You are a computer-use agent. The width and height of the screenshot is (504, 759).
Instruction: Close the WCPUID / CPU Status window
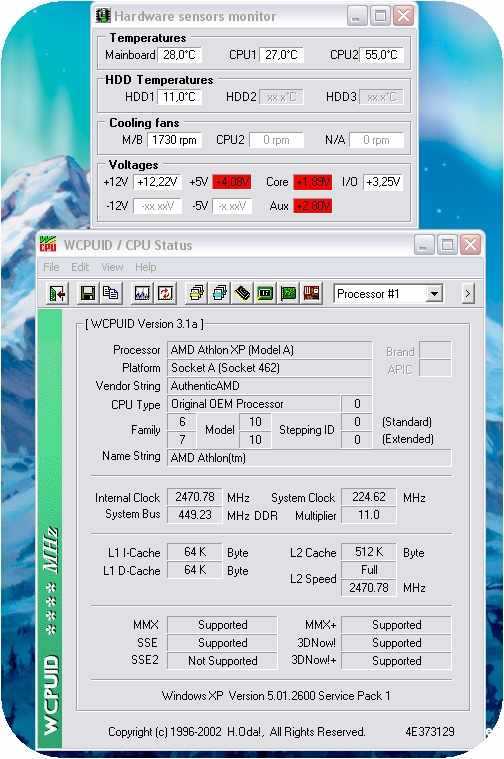470,245
